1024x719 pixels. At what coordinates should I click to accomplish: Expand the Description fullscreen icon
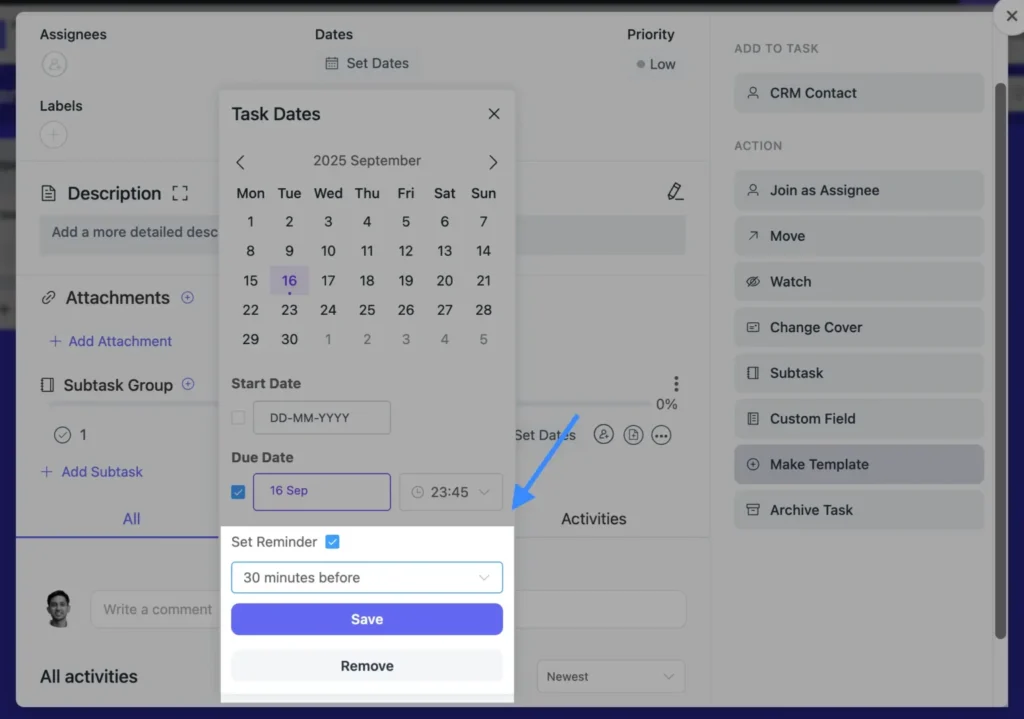click(180, 193)
